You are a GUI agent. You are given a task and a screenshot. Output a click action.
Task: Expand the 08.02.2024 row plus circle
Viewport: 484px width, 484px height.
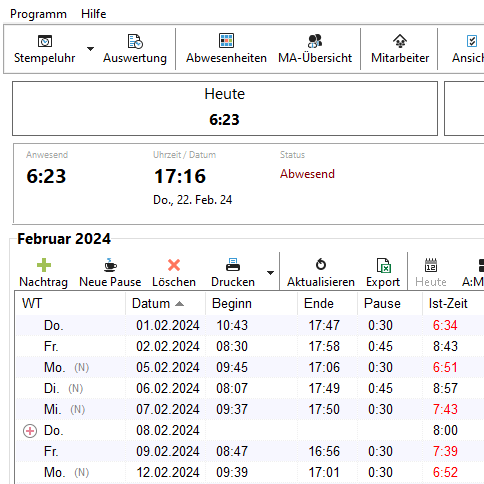pyautogui.click(x=30, y=431)
